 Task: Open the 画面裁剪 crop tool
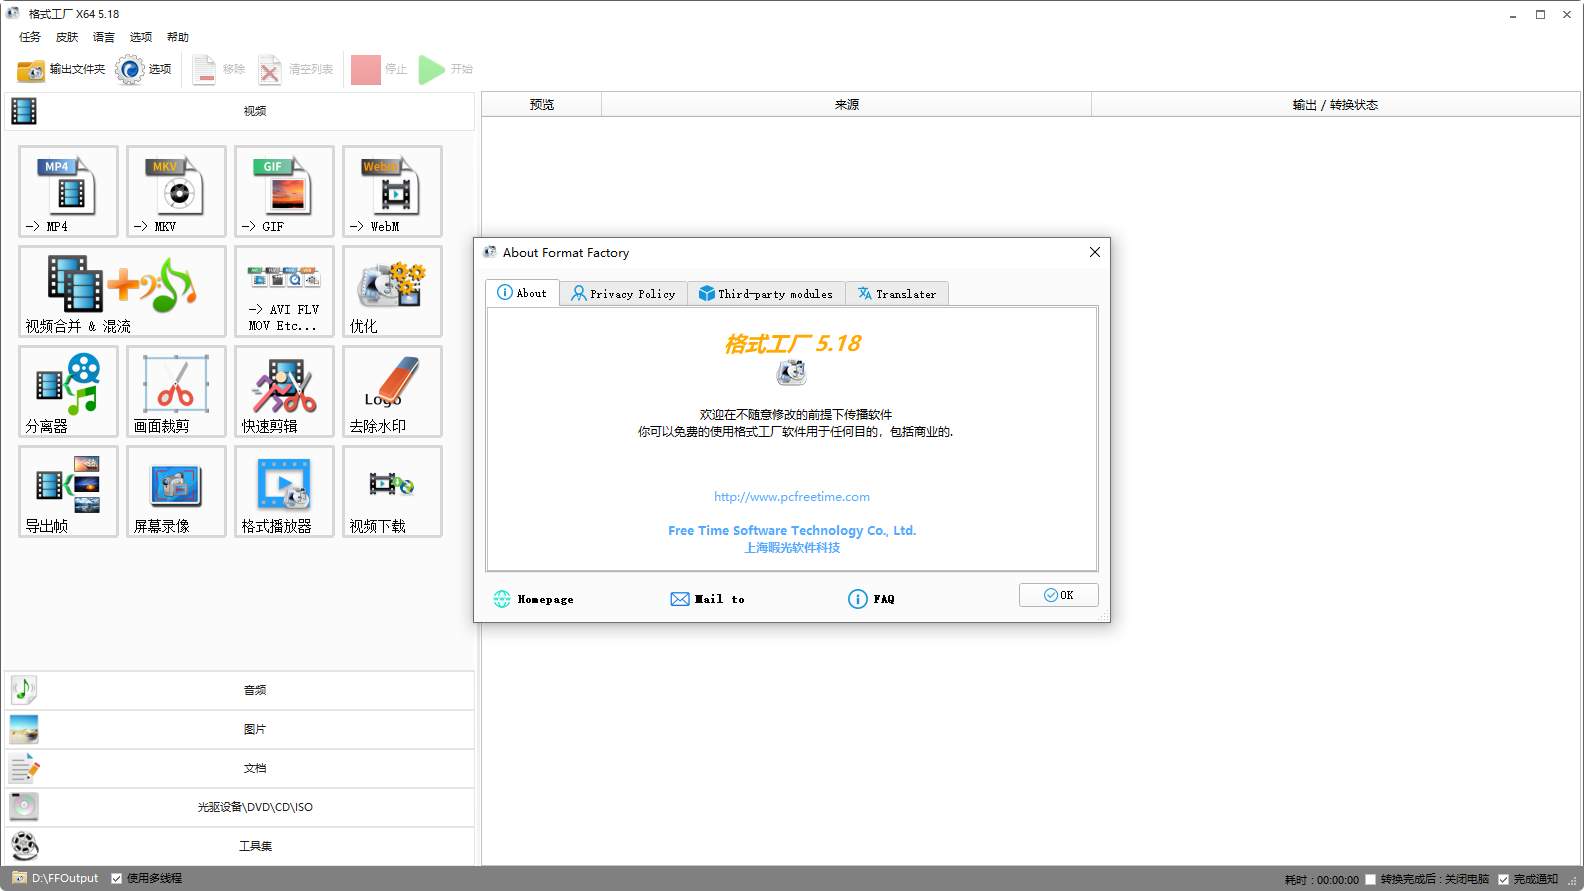[x=176, y=391]
